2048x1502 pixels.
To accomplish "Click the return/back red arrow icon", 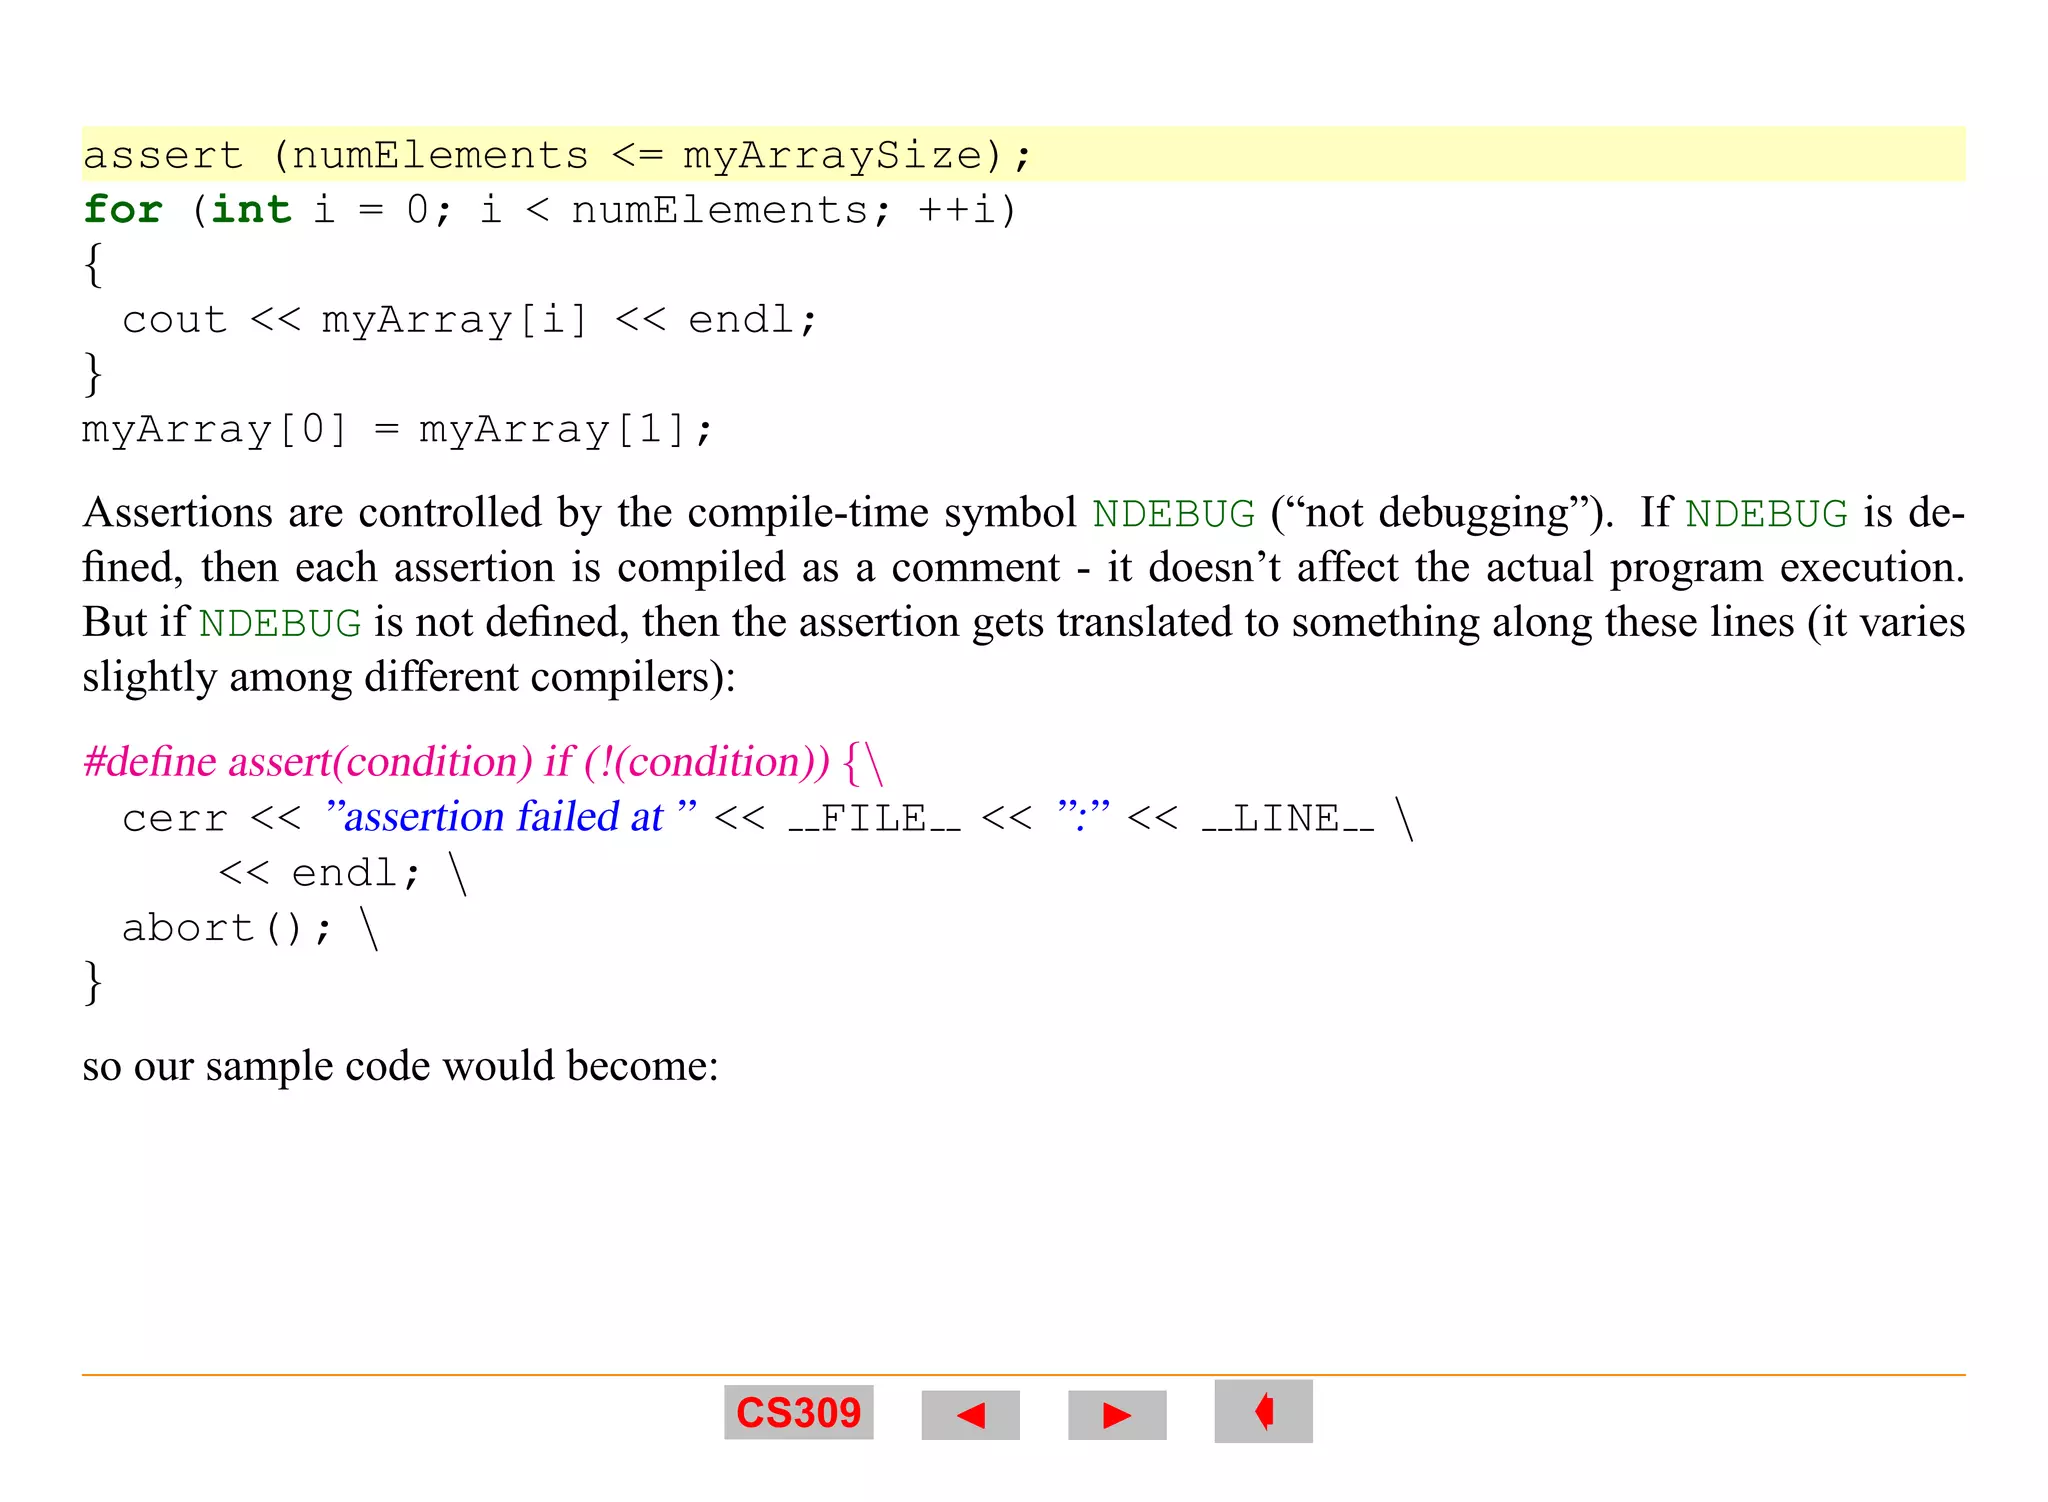I will [x=1263, y=1412].
